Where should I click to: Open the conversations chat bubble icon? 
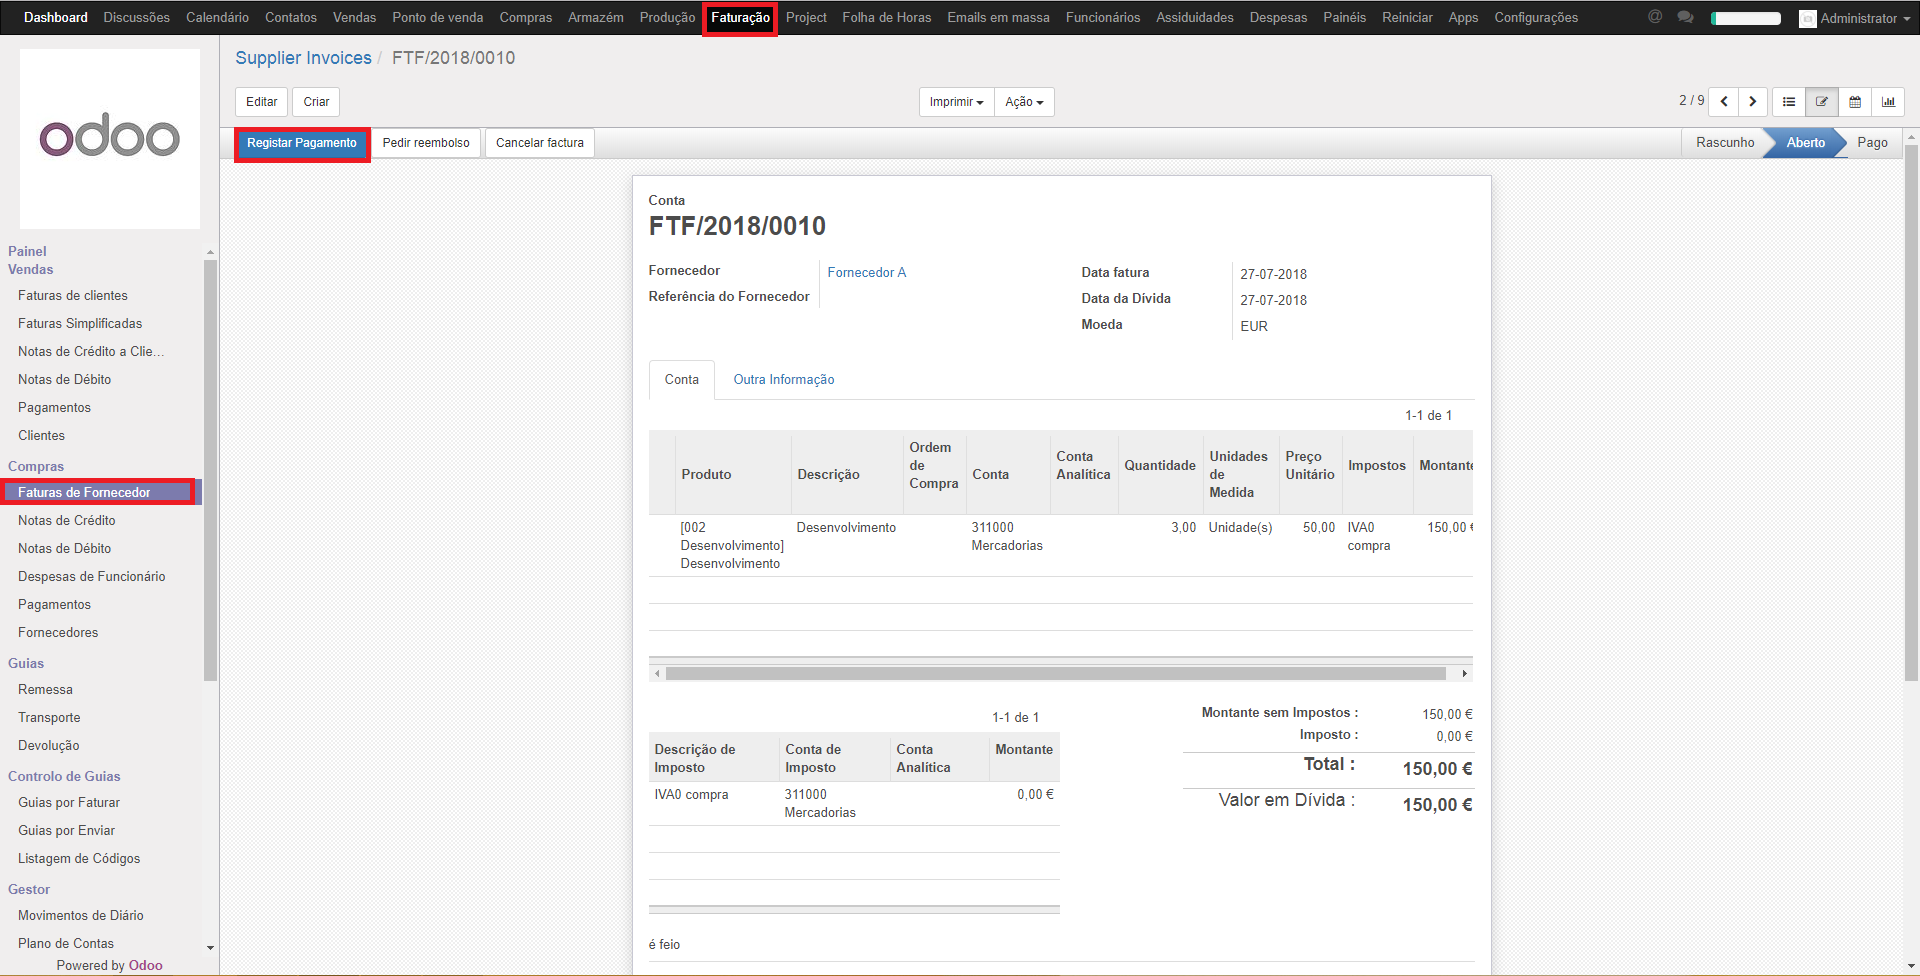pos(1685,17)
